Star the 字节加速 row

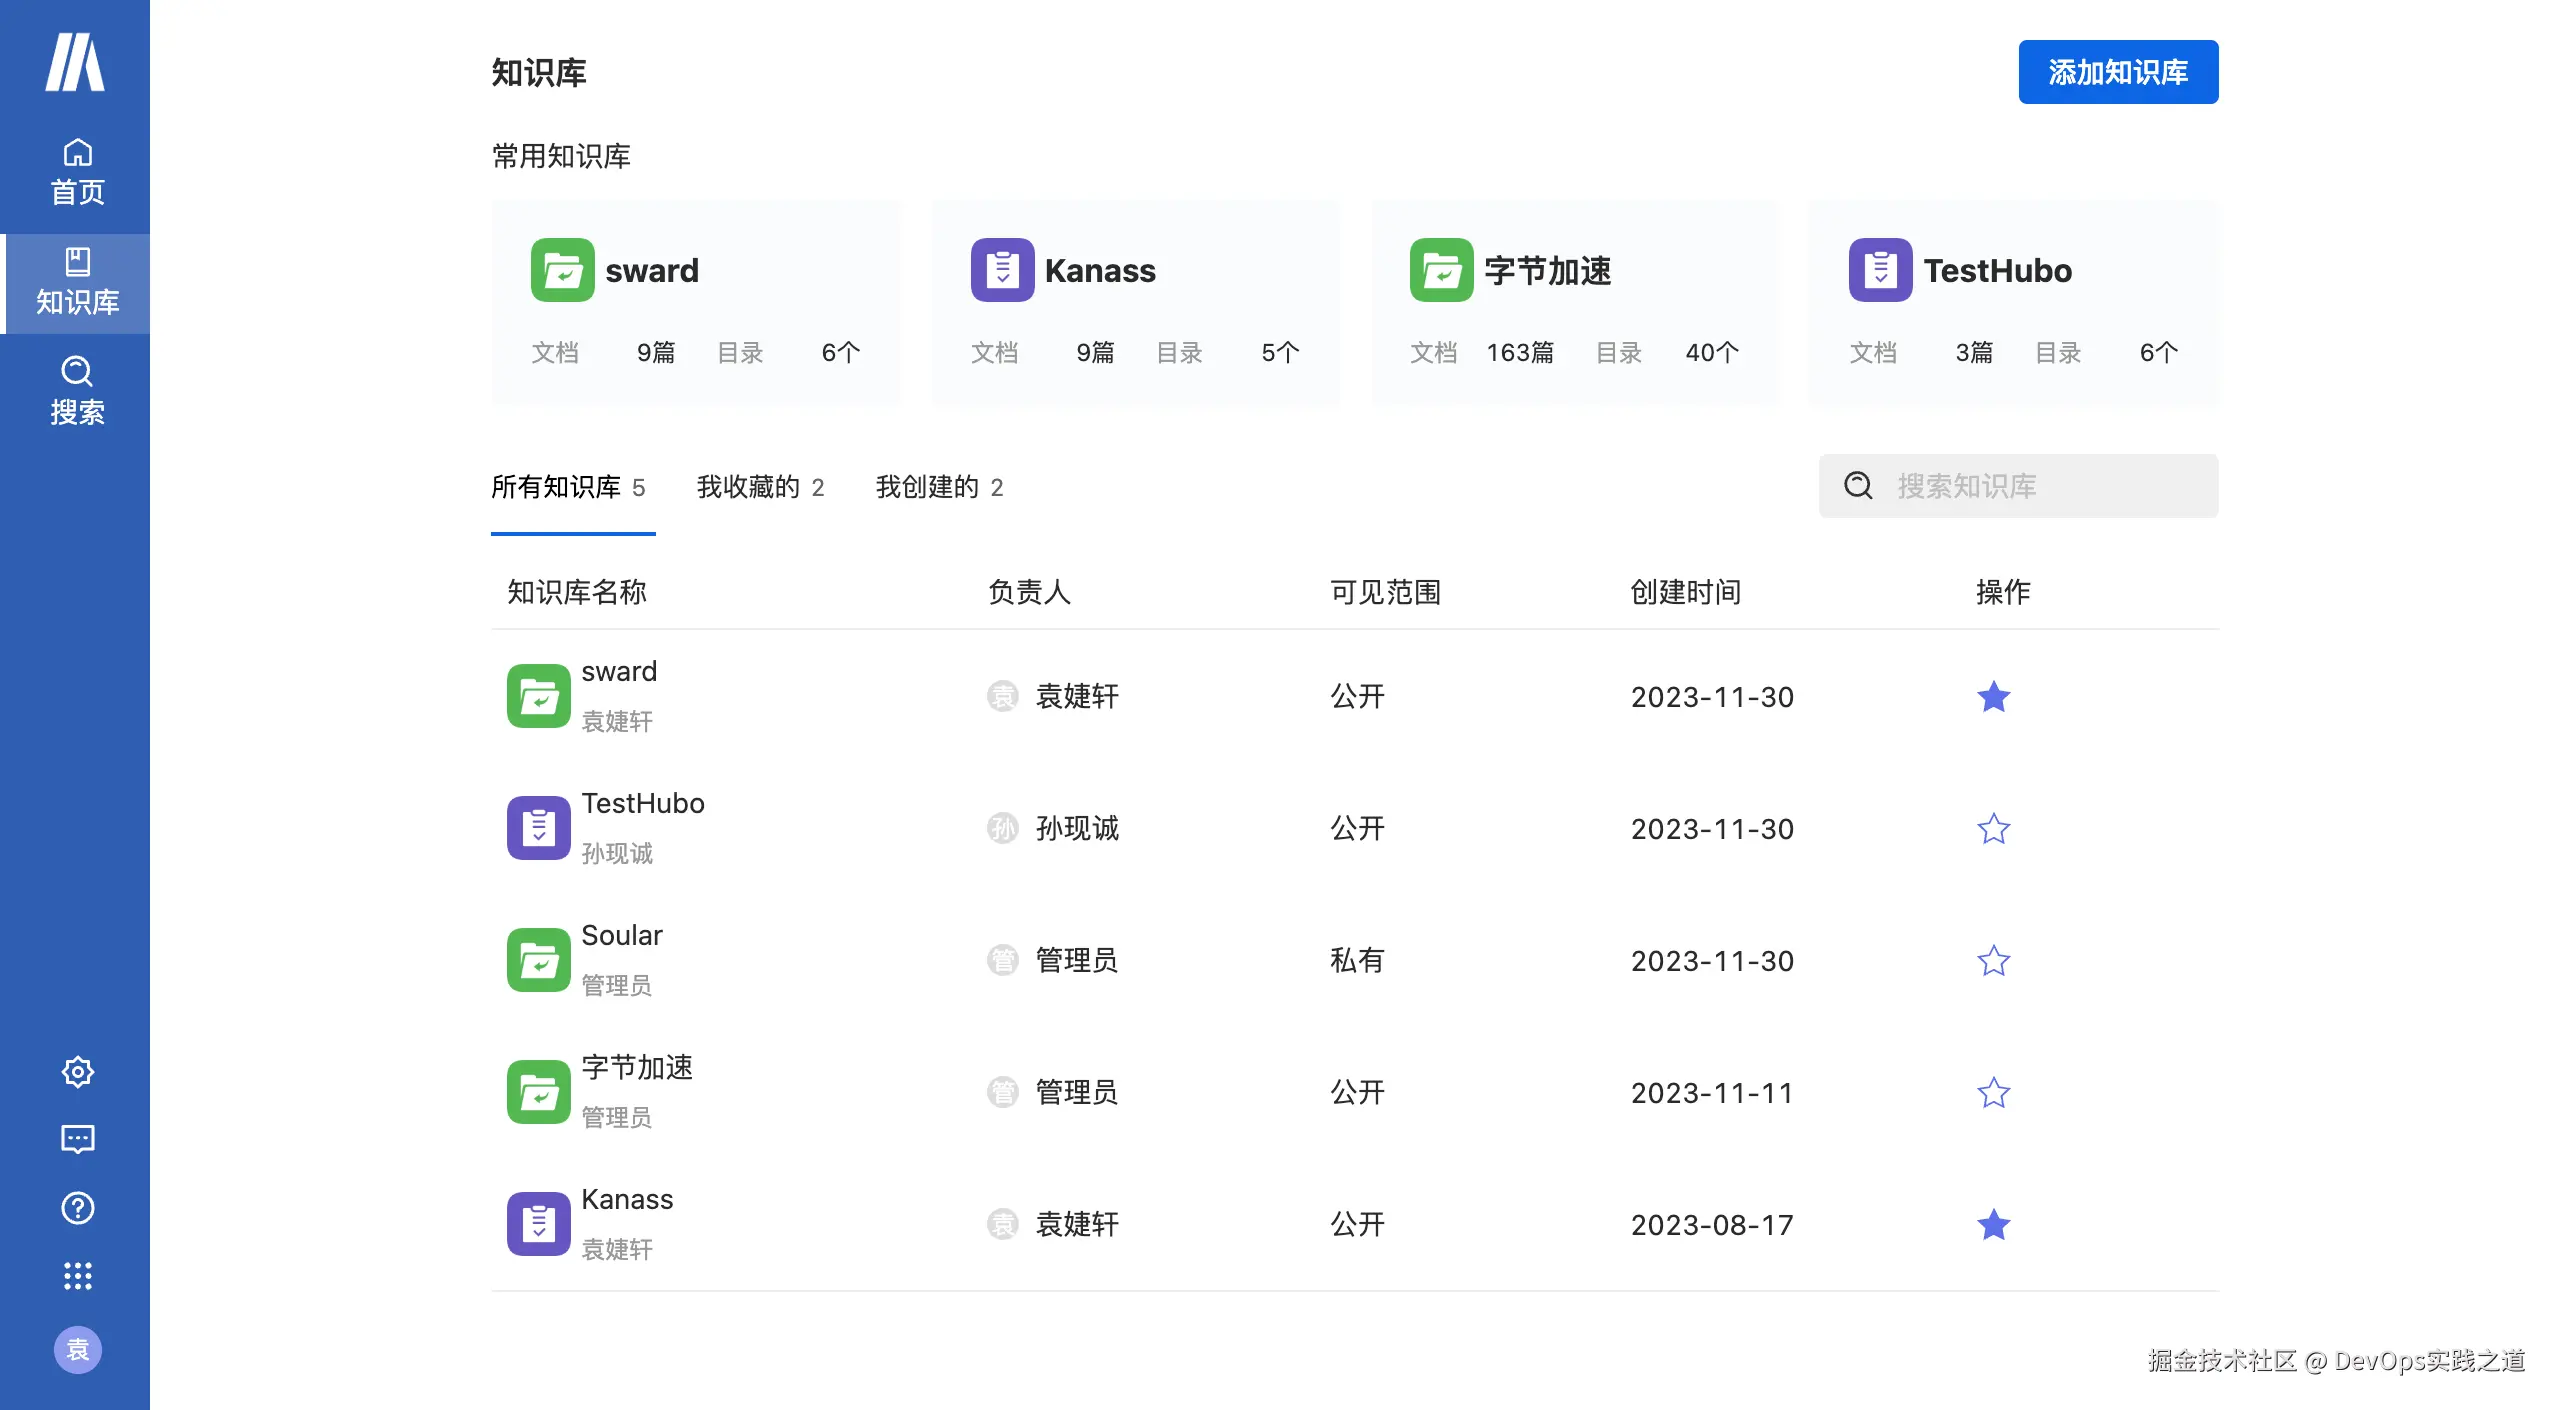pyautogui.click(x=1993, y=1093)
